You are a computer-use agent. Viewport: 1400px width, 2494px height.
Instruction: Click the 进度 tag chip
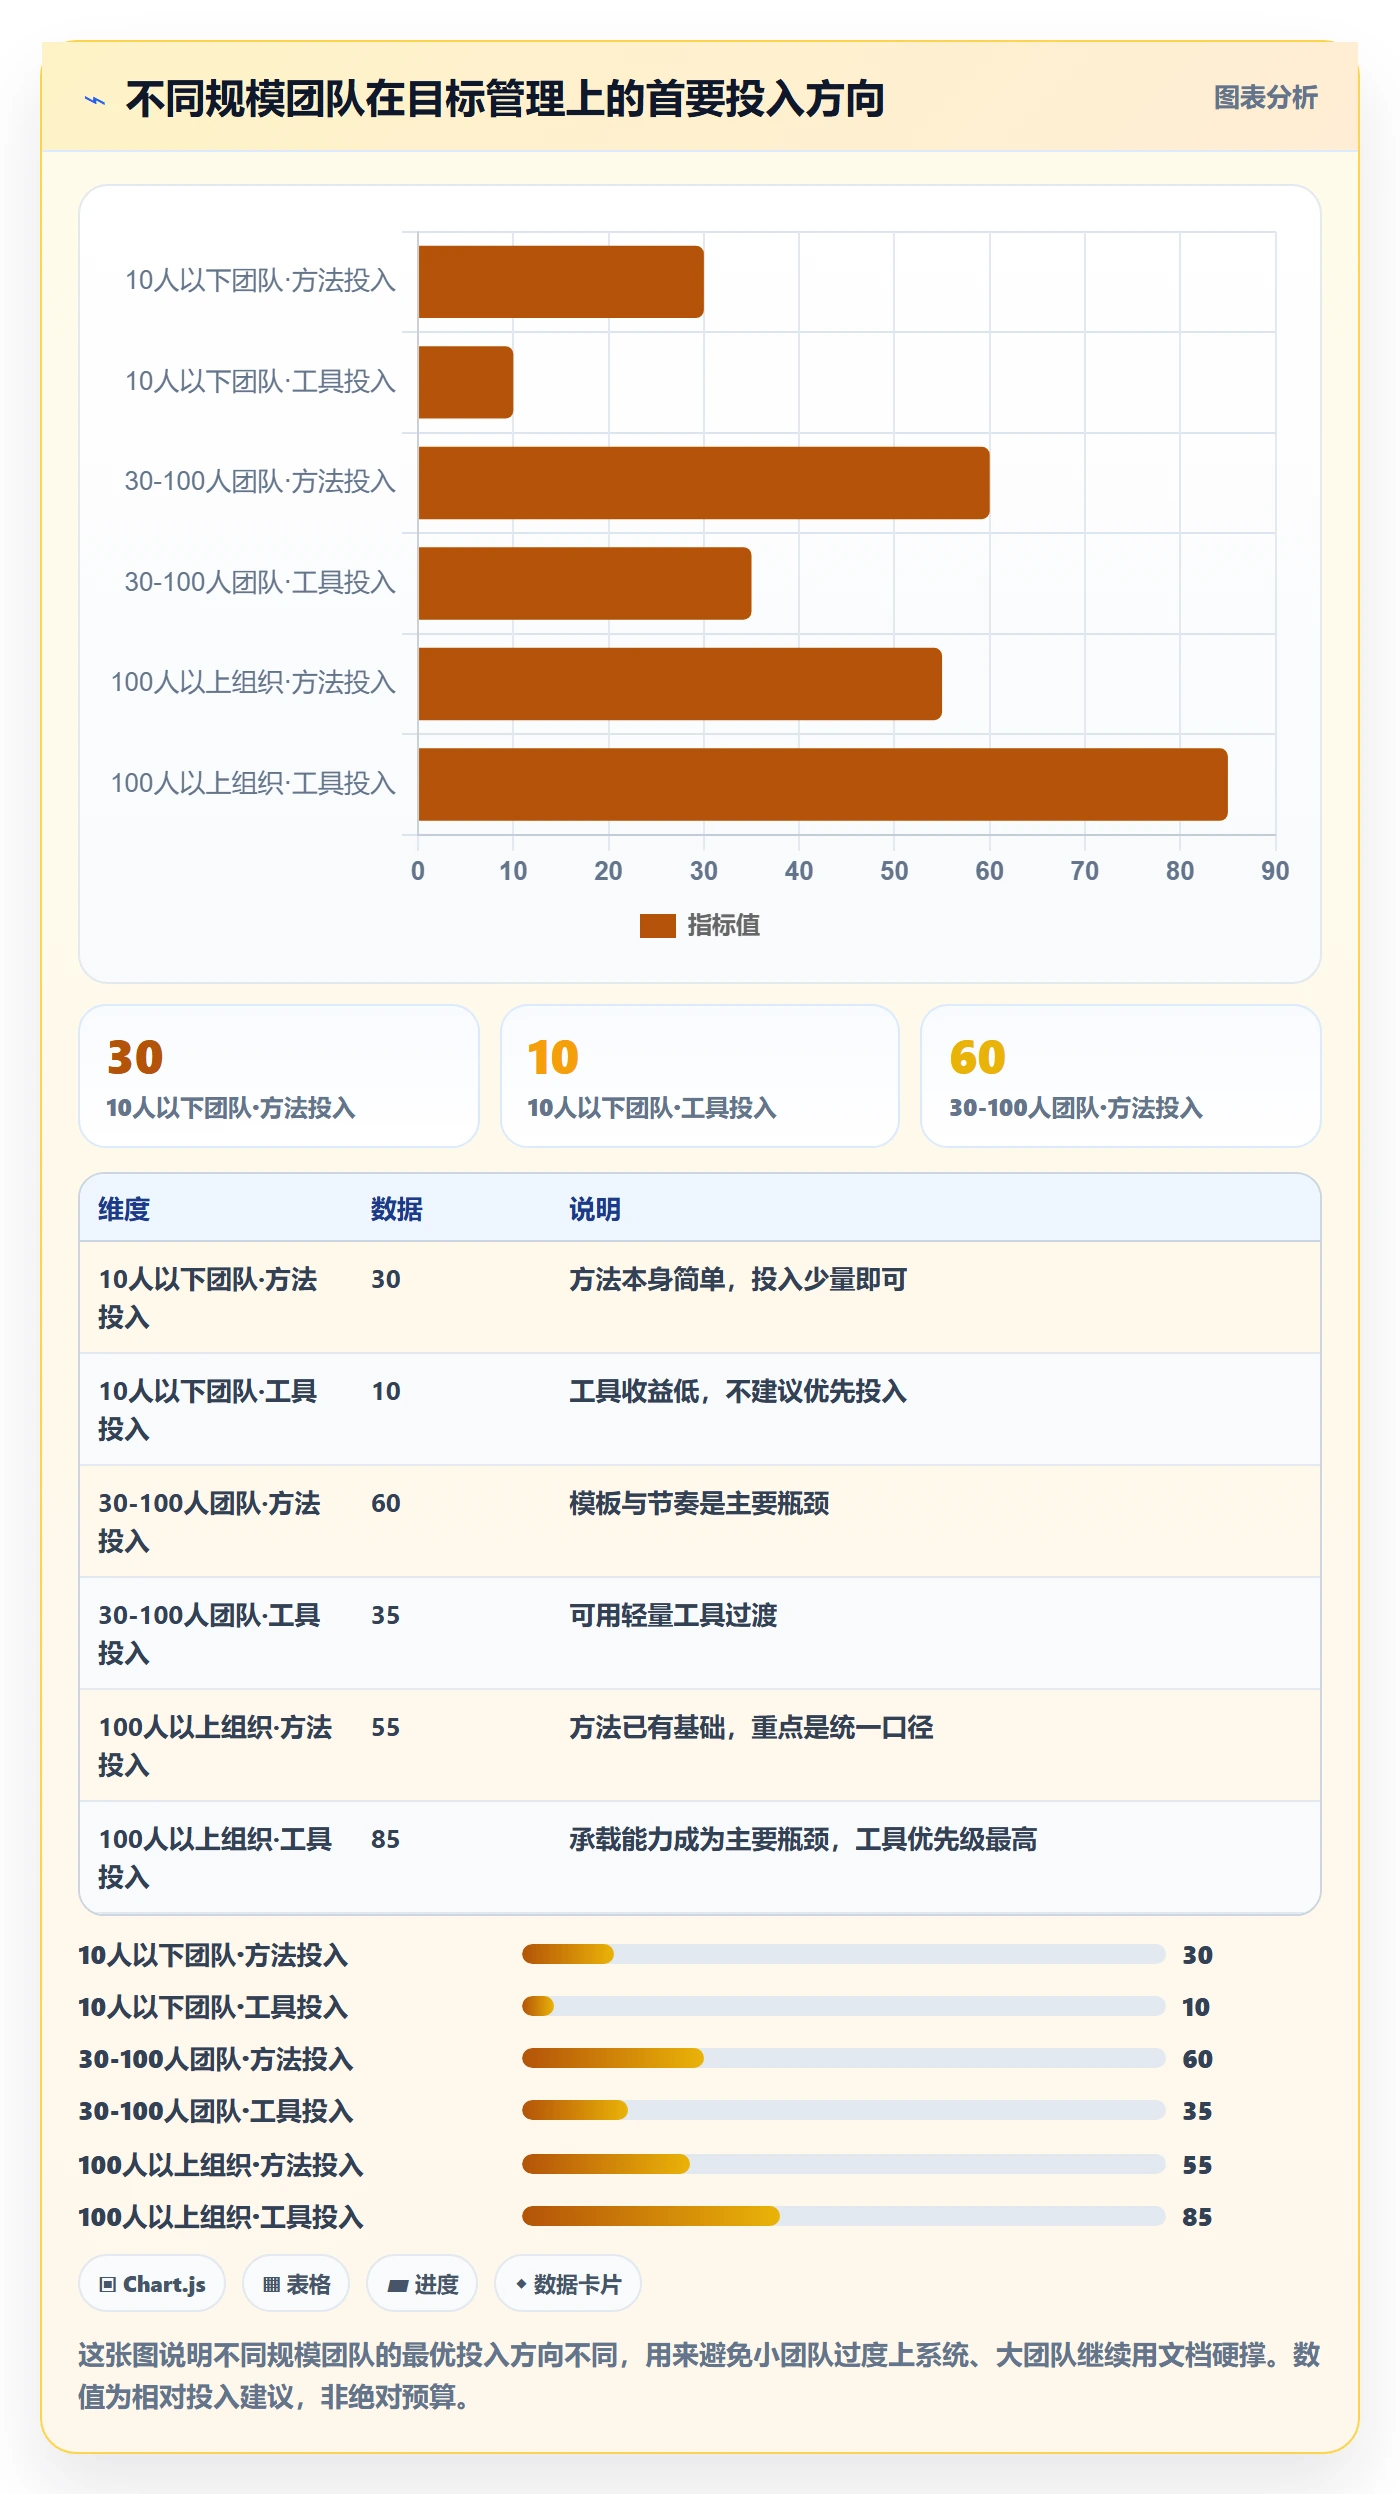click(422, 2284)
